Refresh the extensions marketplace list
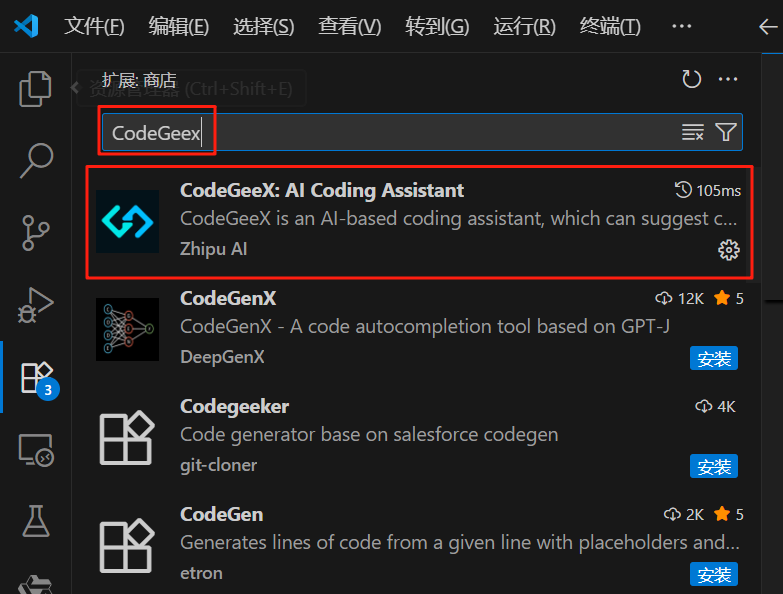This screenshot has height=594, width=783. coord(692,79)
